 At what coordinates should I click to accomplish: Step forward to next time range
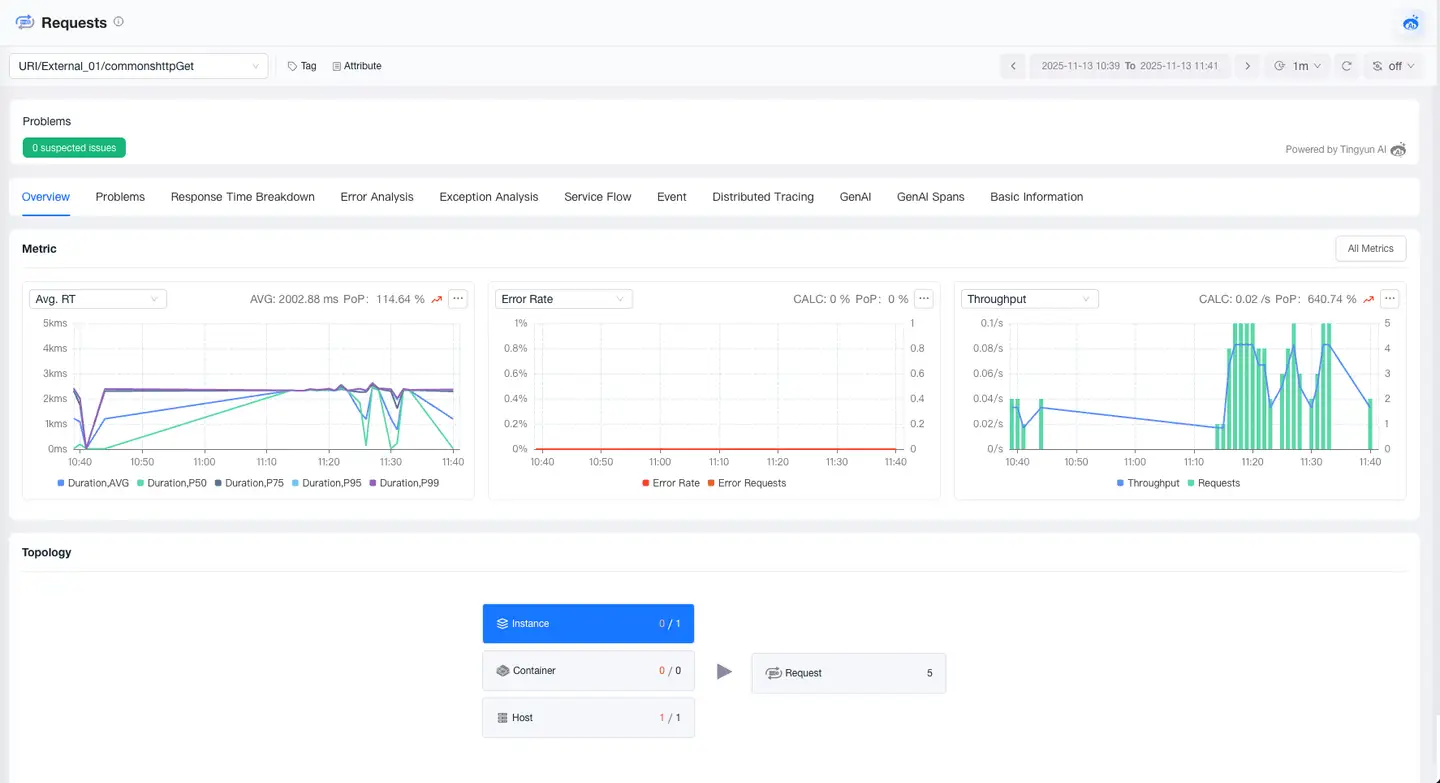point(1247,66)
